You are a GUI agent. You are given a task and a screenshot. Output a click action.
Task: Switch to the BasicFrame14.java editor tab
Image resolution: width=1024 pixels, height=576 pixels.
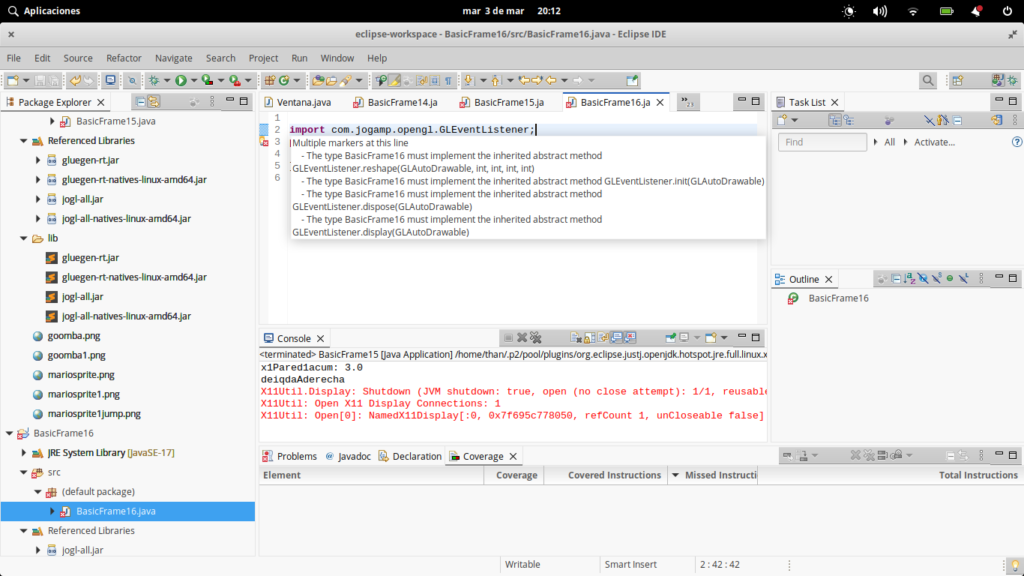click(x=402, y=102)
